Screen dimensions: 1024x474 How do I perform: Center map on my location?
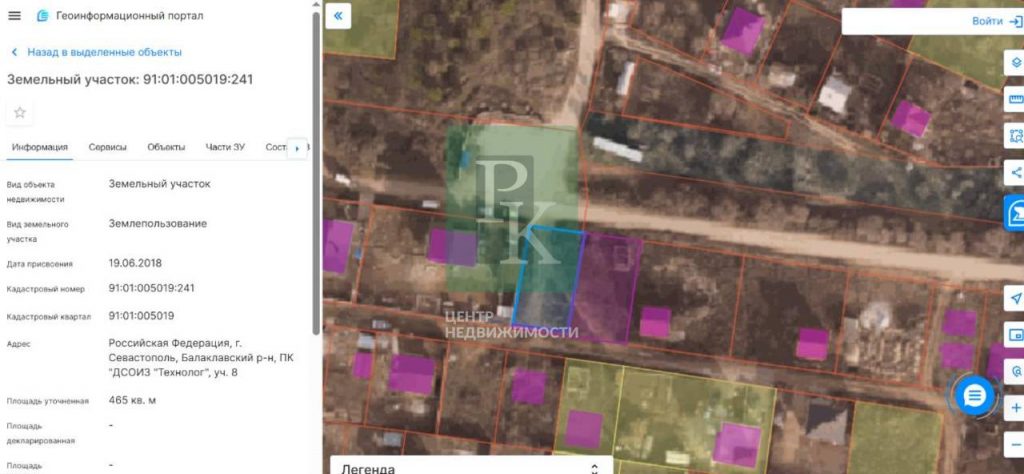click(x=1015, y=299)
